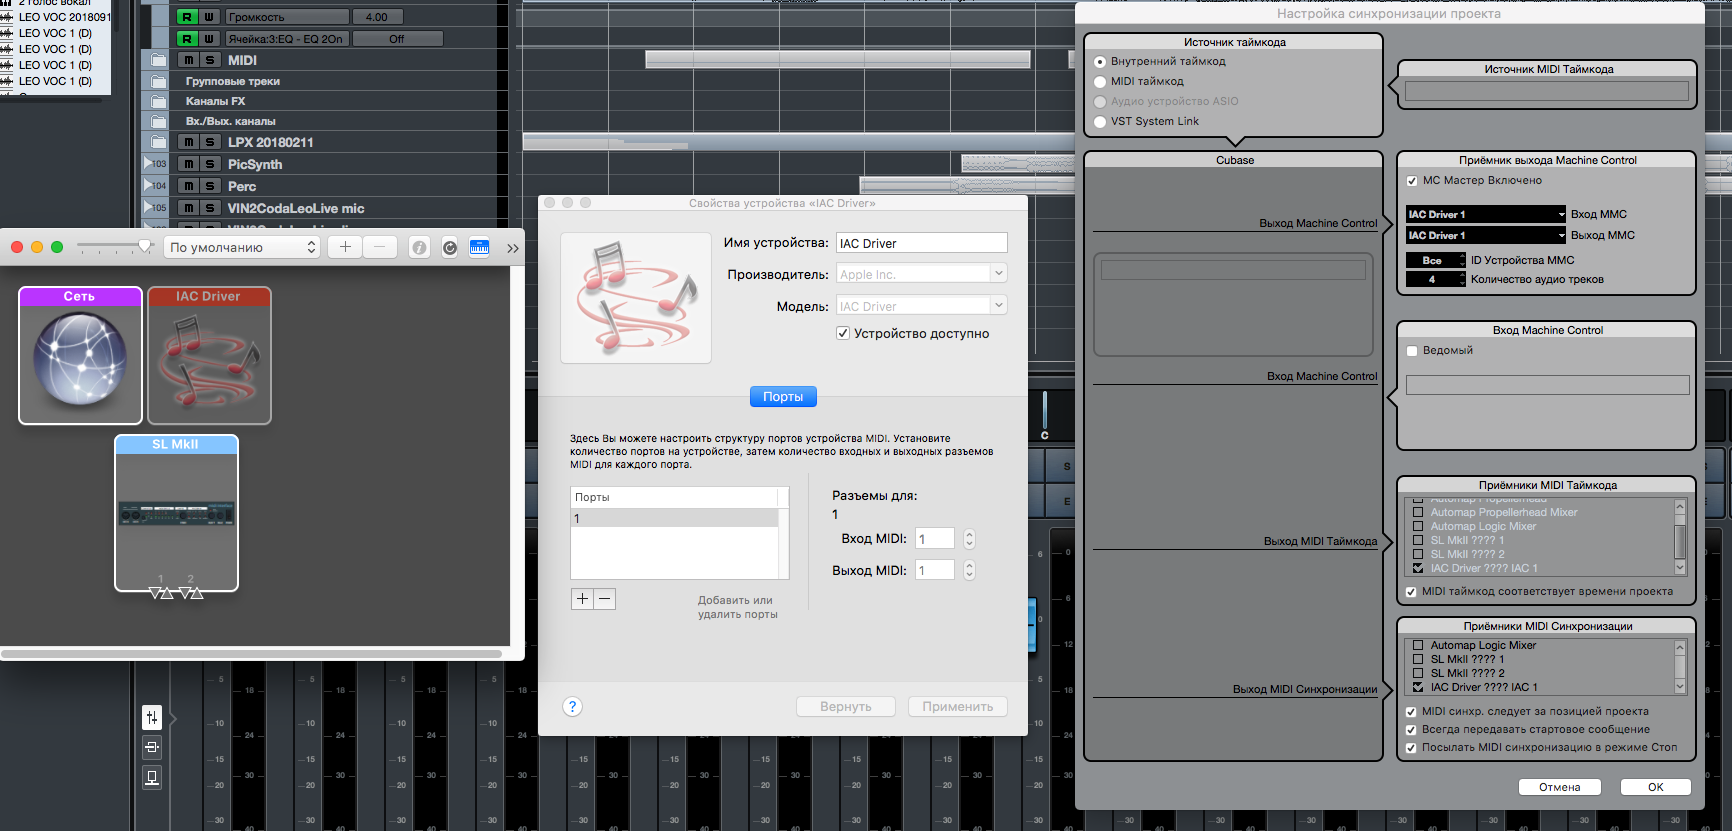The image size is (1732, 831).
Task: Open help in IAC Driver properties
Action: coord(572,706)
